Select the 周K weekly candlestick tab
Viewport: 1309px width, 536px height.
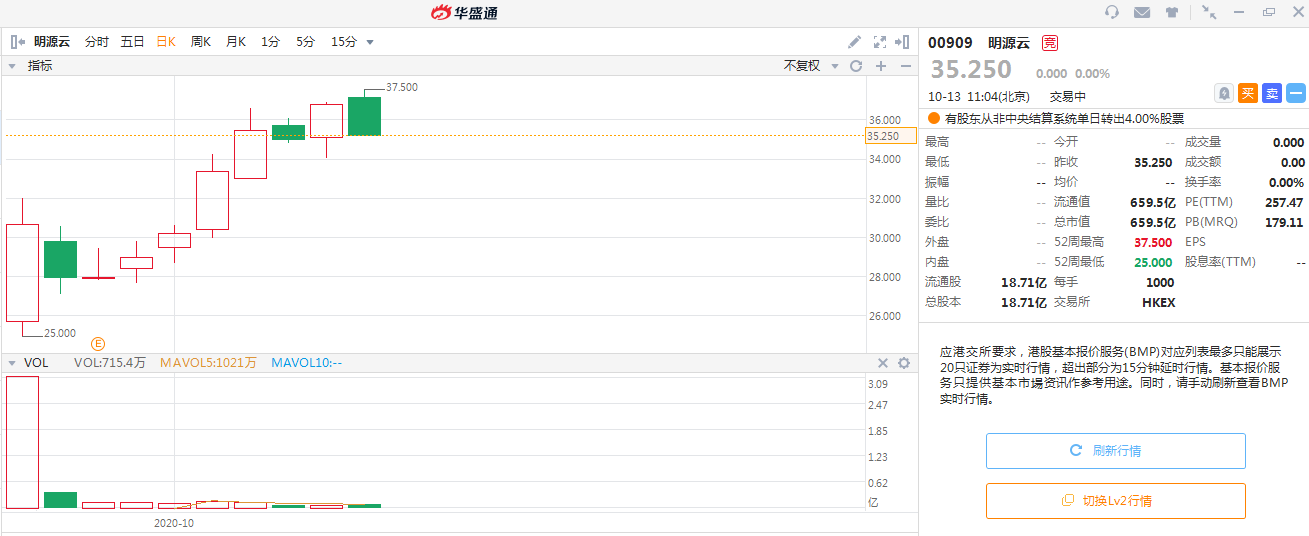(x=201, y=42)
